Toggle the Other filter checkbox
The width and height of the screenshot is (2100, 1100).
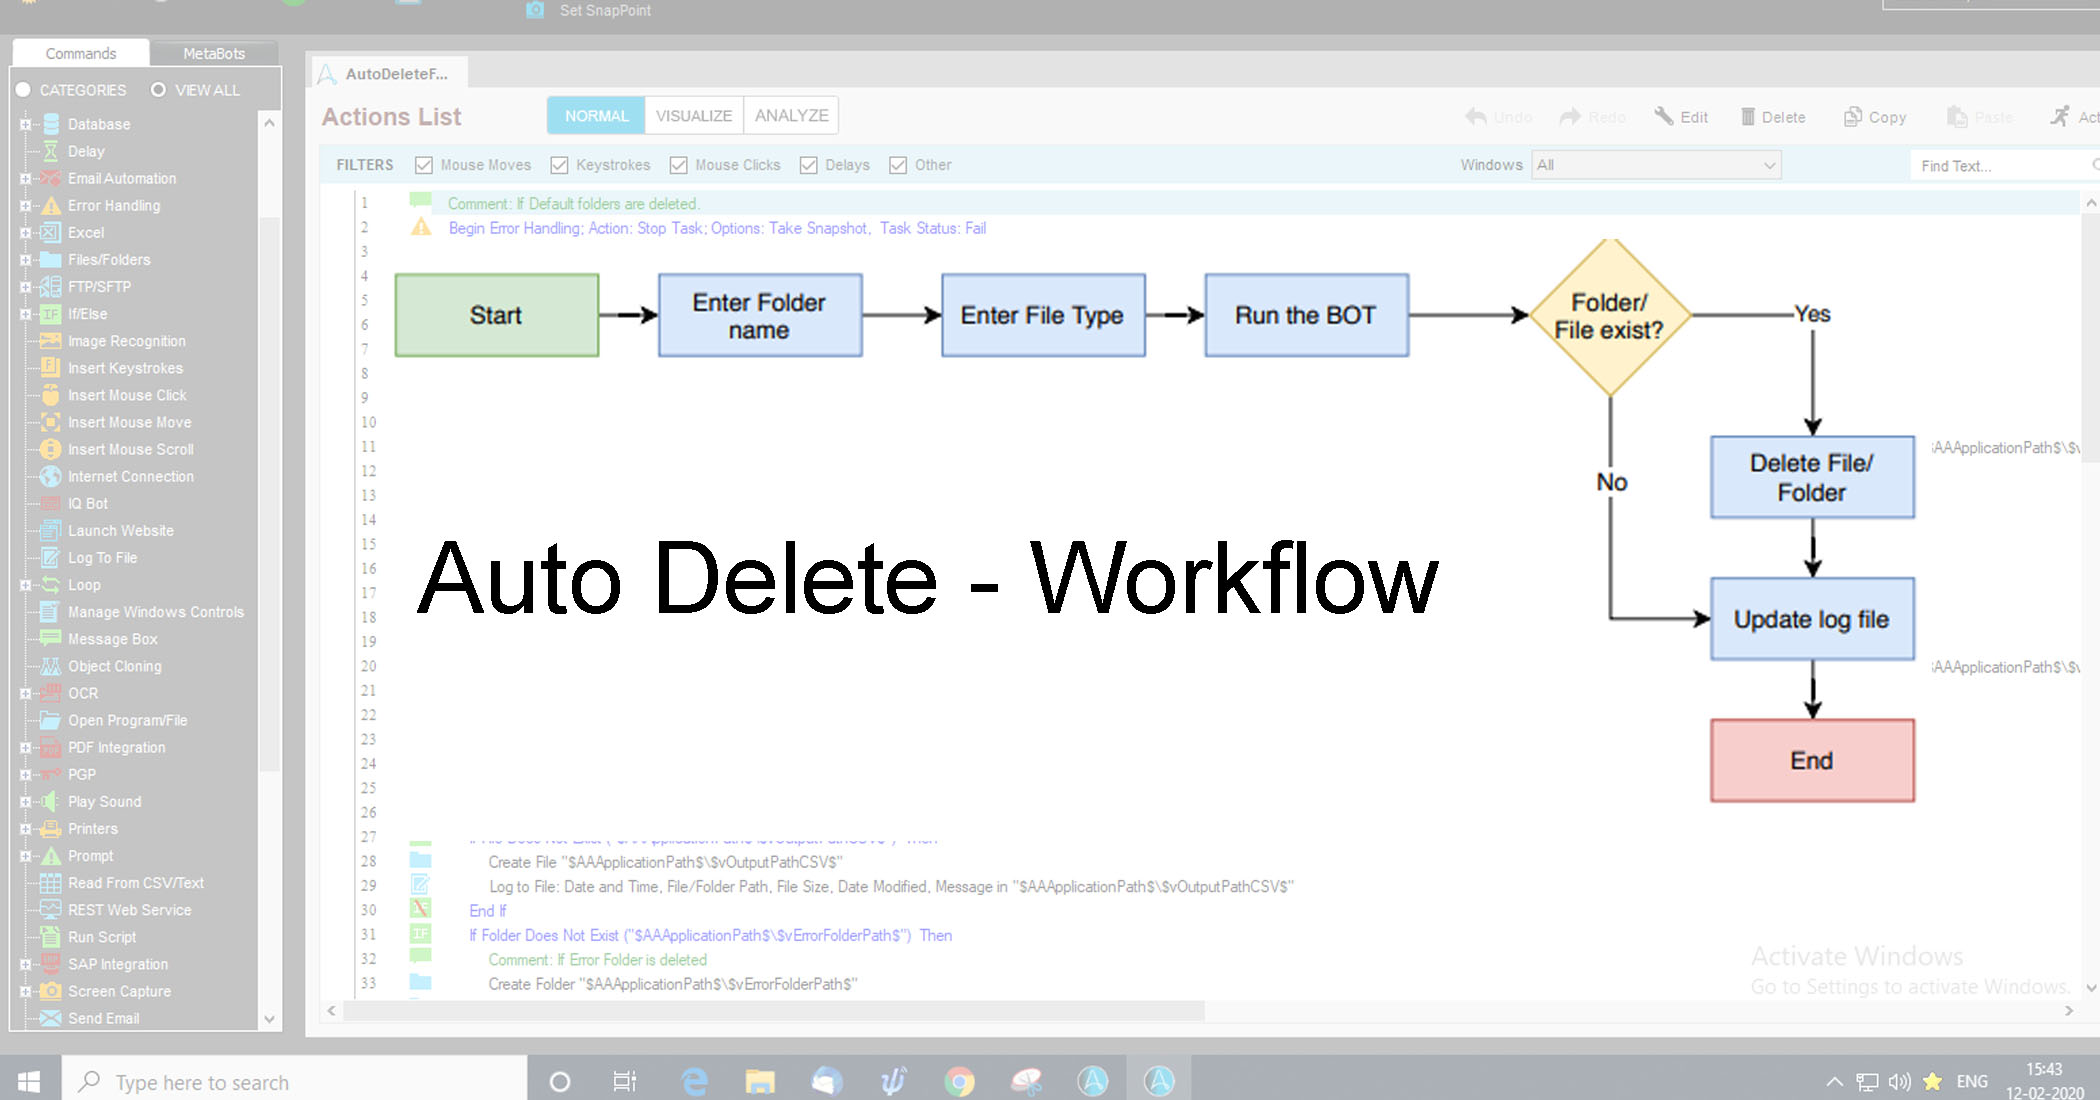tap(898, 165)
